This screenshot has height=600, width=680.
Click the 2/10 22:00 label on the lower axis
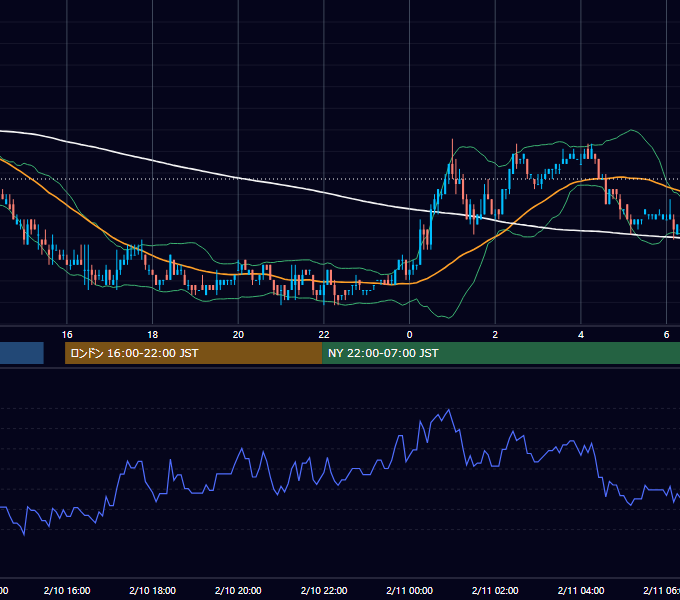click(x=324, y=590)
